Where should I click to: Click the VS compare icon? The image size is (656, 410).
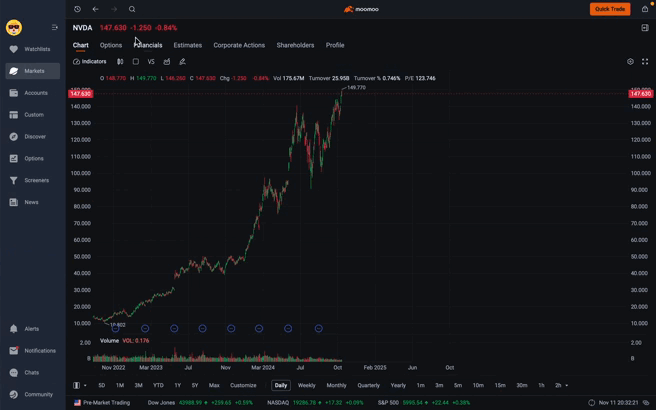(x=151, y=62)
